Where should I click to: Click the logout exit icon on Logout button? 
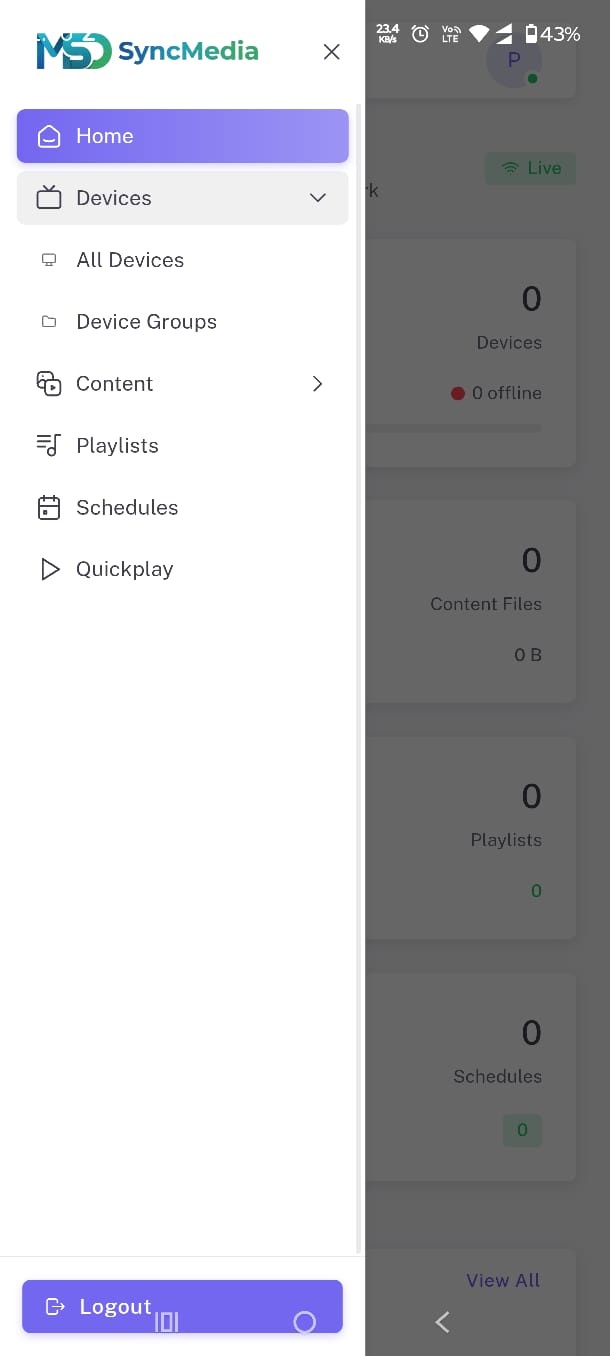pyautogui.click(x=55, y=1306)
